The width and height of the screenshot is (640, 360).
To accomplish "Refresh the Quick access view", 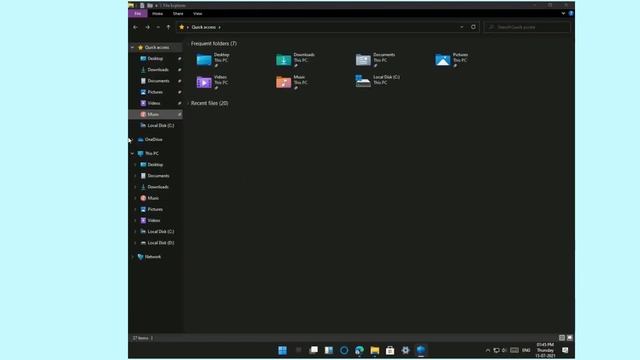I will pos(473,27).
